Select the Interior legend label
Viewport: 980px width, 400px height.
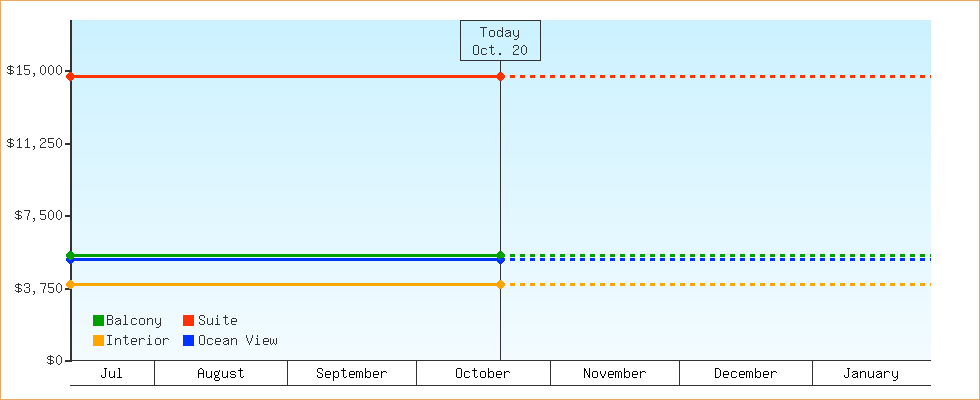[x=137, y=341]
